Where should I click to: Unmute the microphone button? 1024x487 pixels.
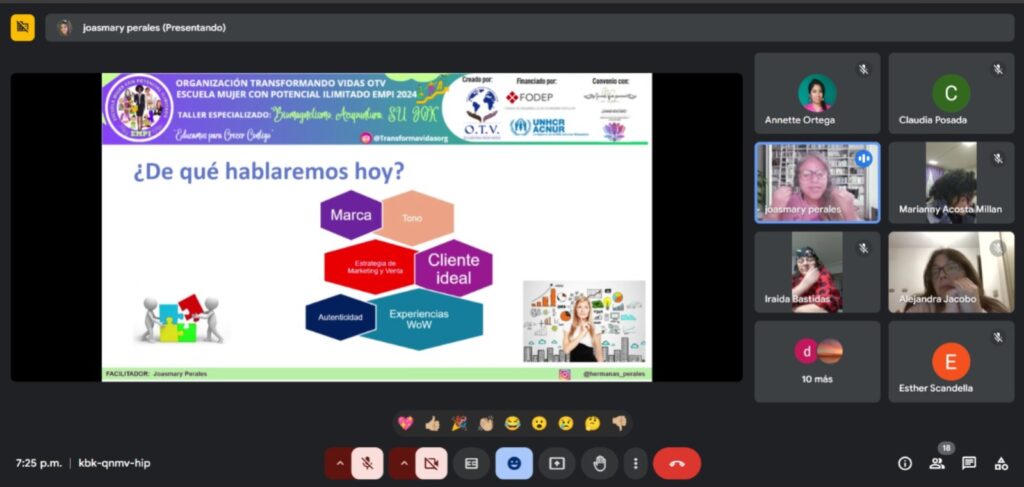(x=367, y=463)
